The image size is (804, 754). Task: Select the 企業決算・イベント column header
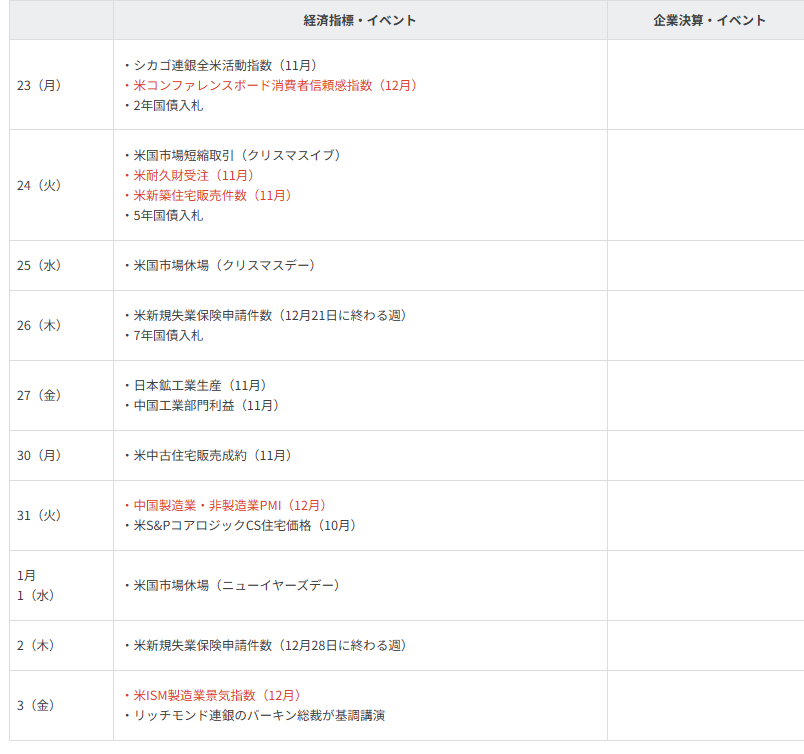click(x=709, y=20)
